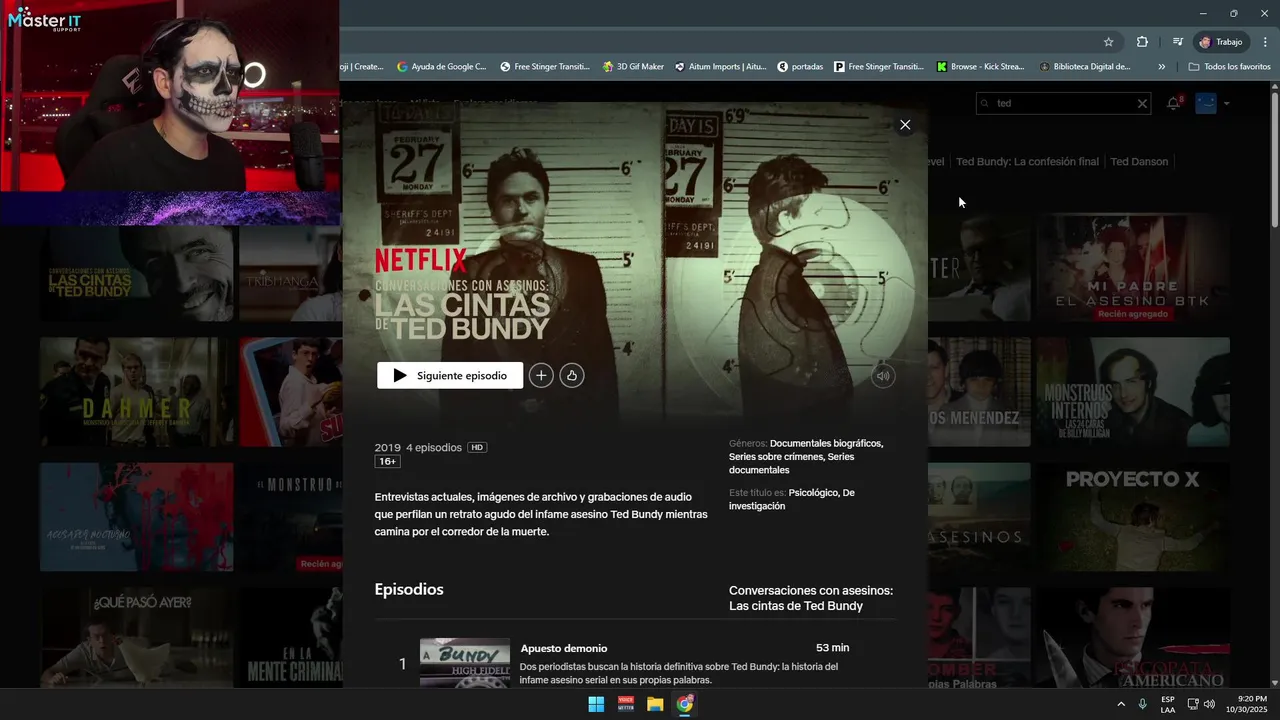Select the 'Apuesto demonio' episode title
Image resolution: width=1280 pixels, height=720 pixels.
pos(564,648)
